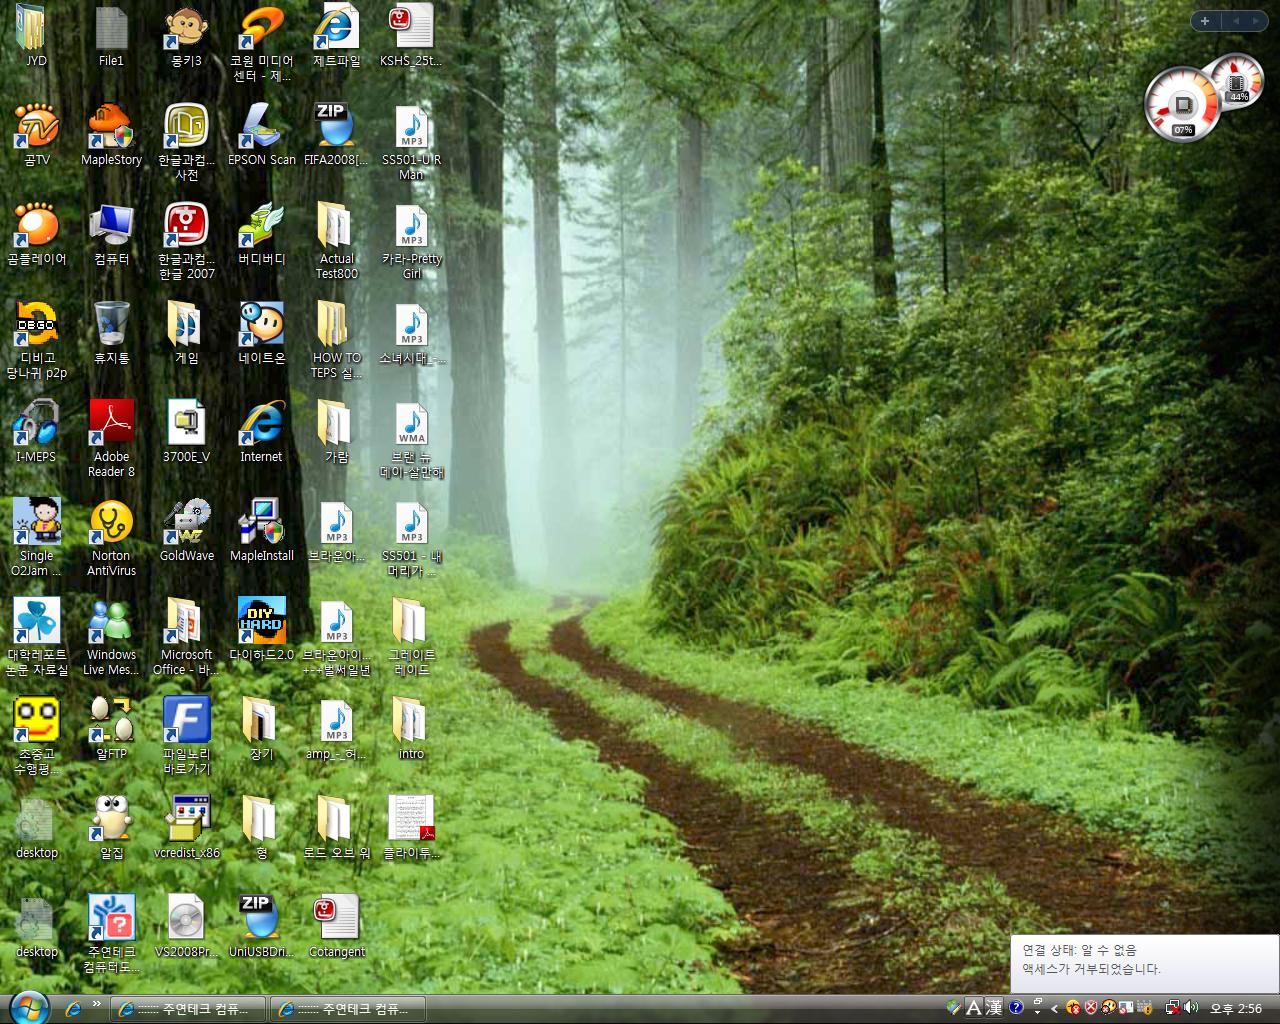Open the intro folder
The height and width of the screenshot is (1024, 1280).
[411, 728]
